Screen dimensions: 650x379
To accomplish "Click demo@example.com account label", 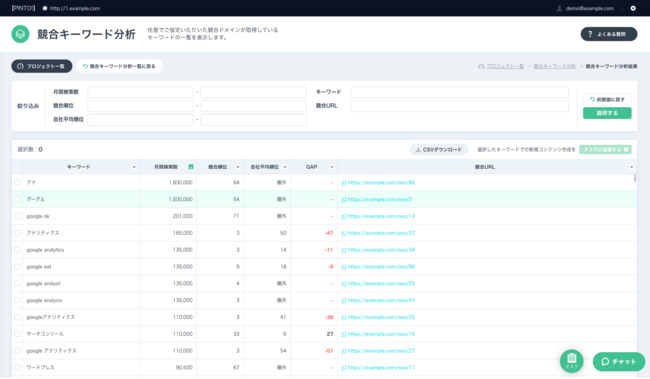I will coord(589,8).
